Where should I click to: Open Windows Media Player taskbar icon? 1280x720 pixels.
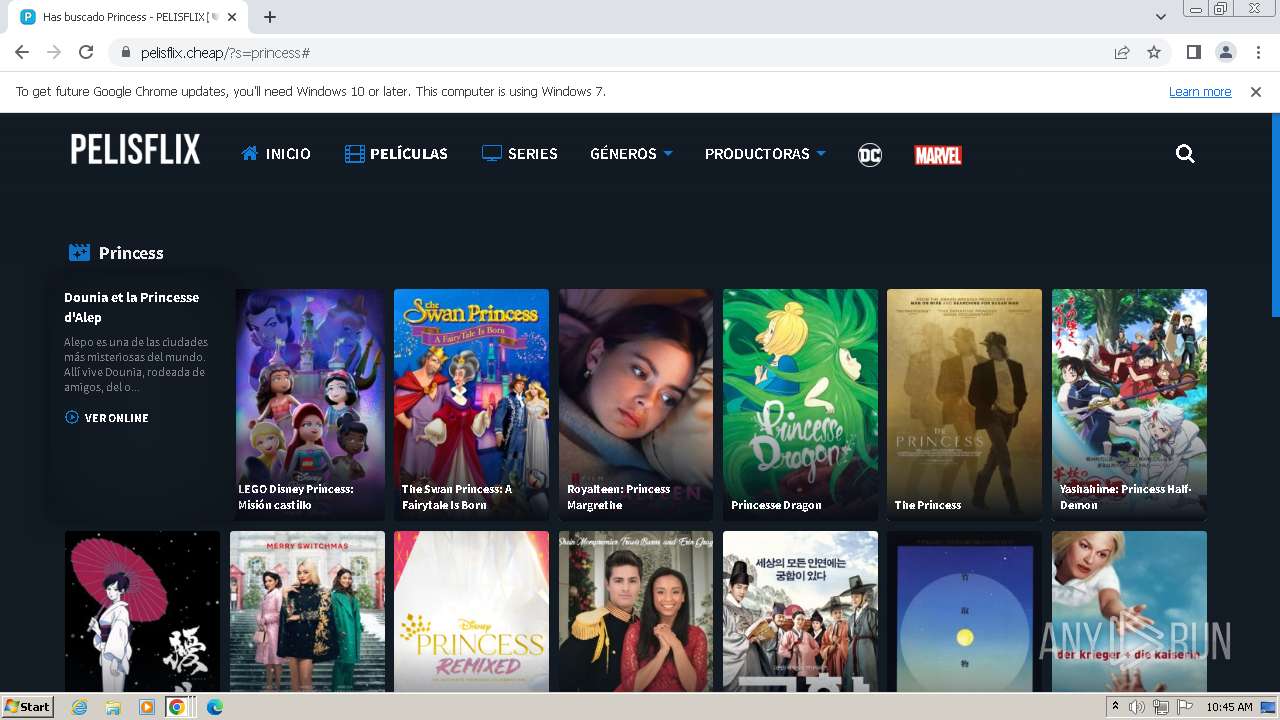coord(147,707)
